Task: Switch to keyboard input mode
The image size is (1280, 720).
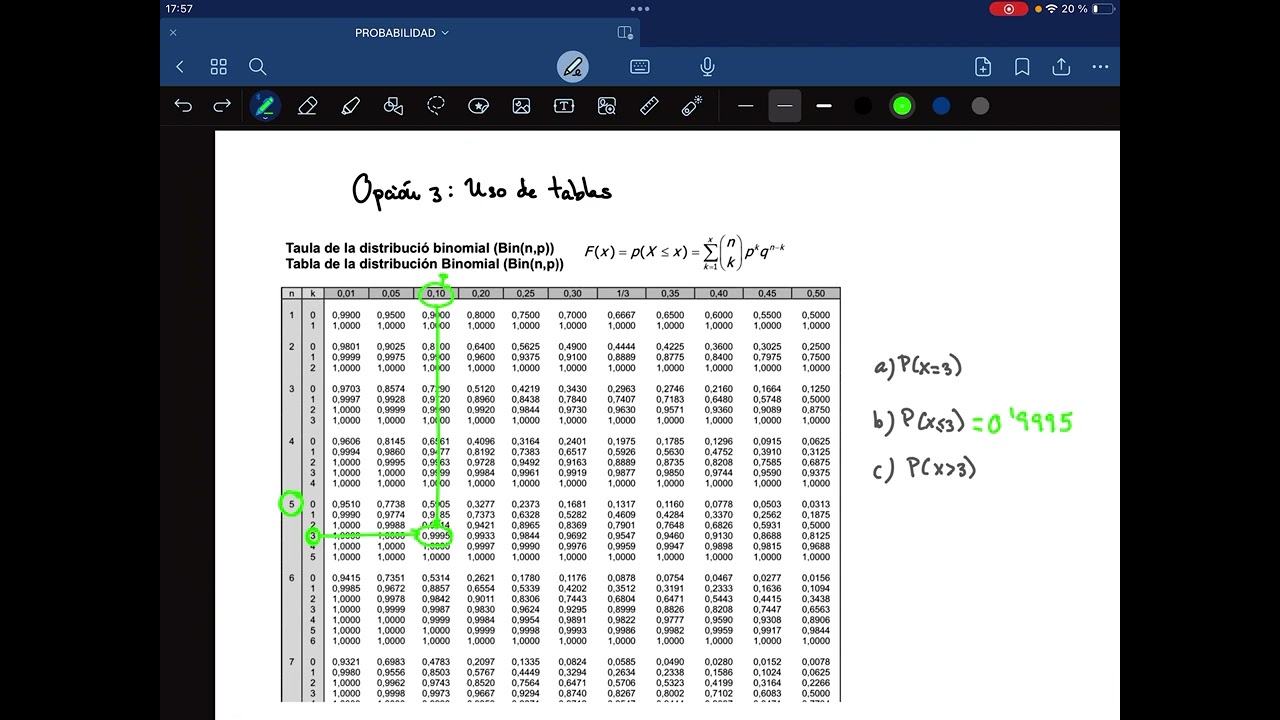Action: [640, 67]
